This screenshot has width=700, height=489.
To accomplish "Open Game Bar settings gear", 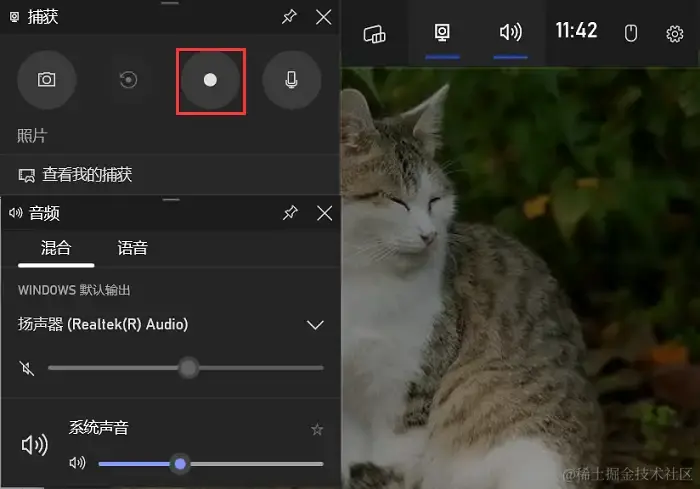I will tap(675, 33).
